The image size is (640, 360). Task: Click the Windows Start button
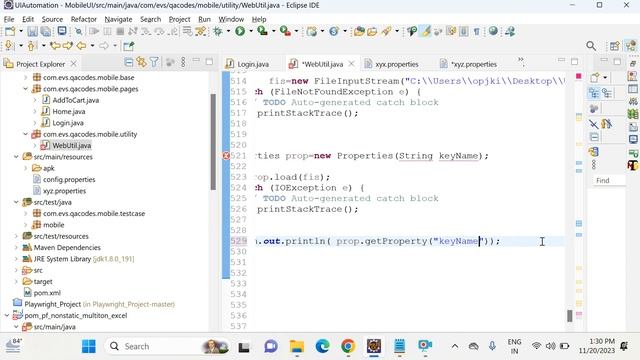tap(89, 347)
